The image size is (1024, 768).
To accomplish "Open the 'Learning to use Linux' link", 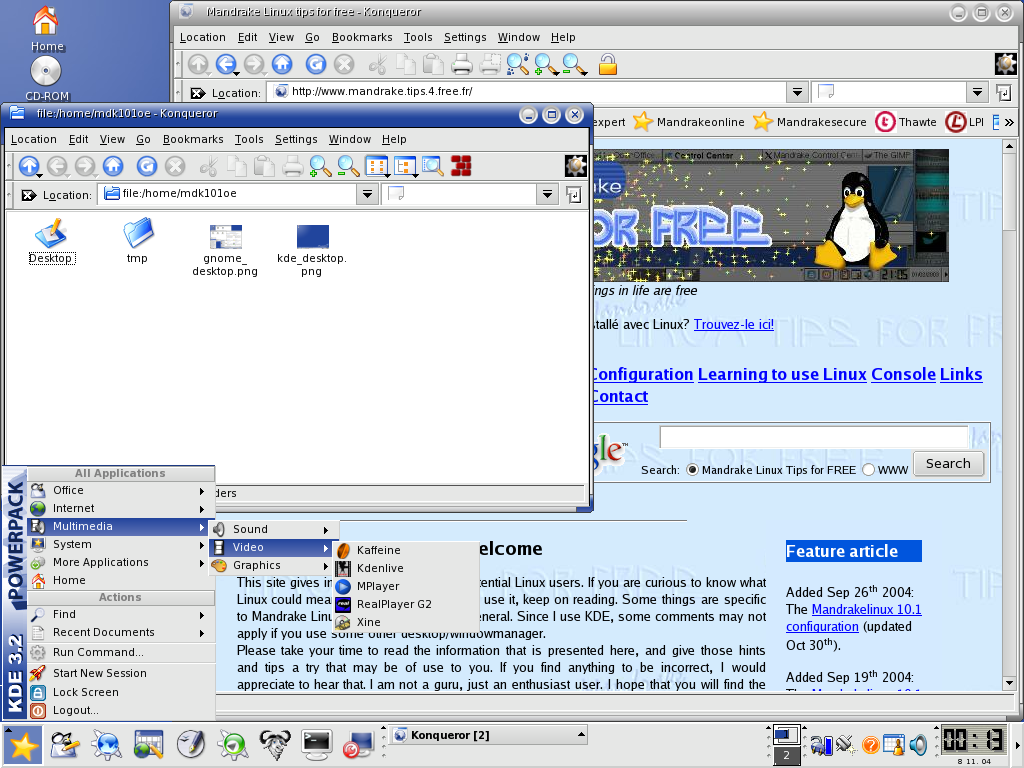I will (782, 374).
